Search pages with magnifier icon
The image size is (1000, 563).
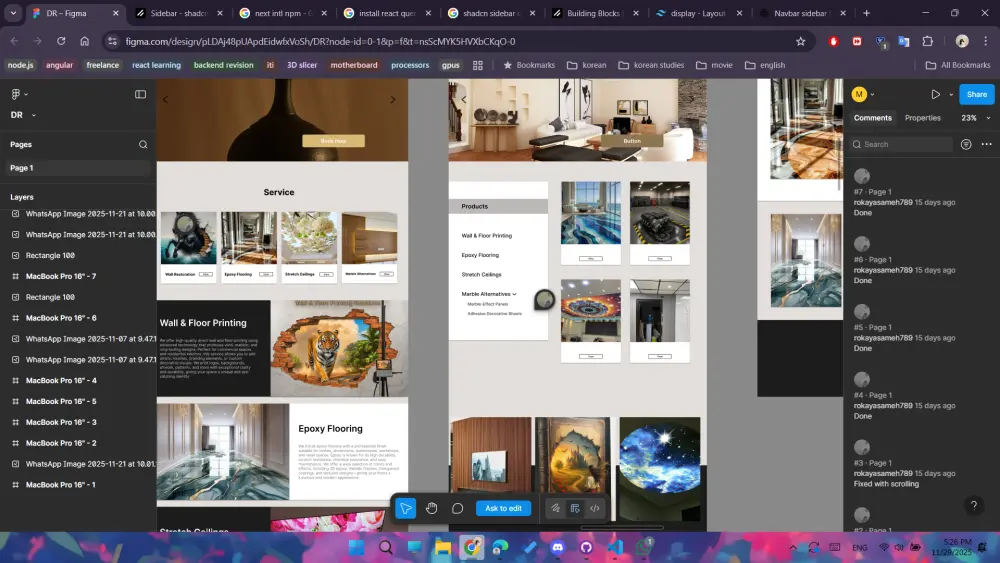coord(143,145)
